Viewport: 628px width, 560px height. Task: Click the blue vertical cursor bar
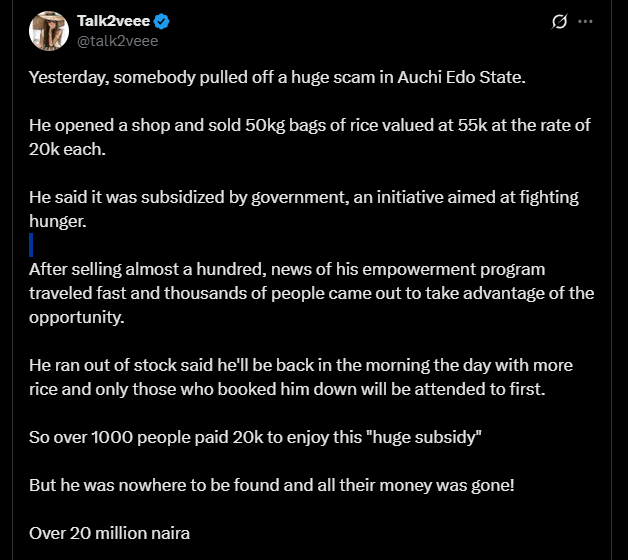pyautogui.click(x=31, y=245)
